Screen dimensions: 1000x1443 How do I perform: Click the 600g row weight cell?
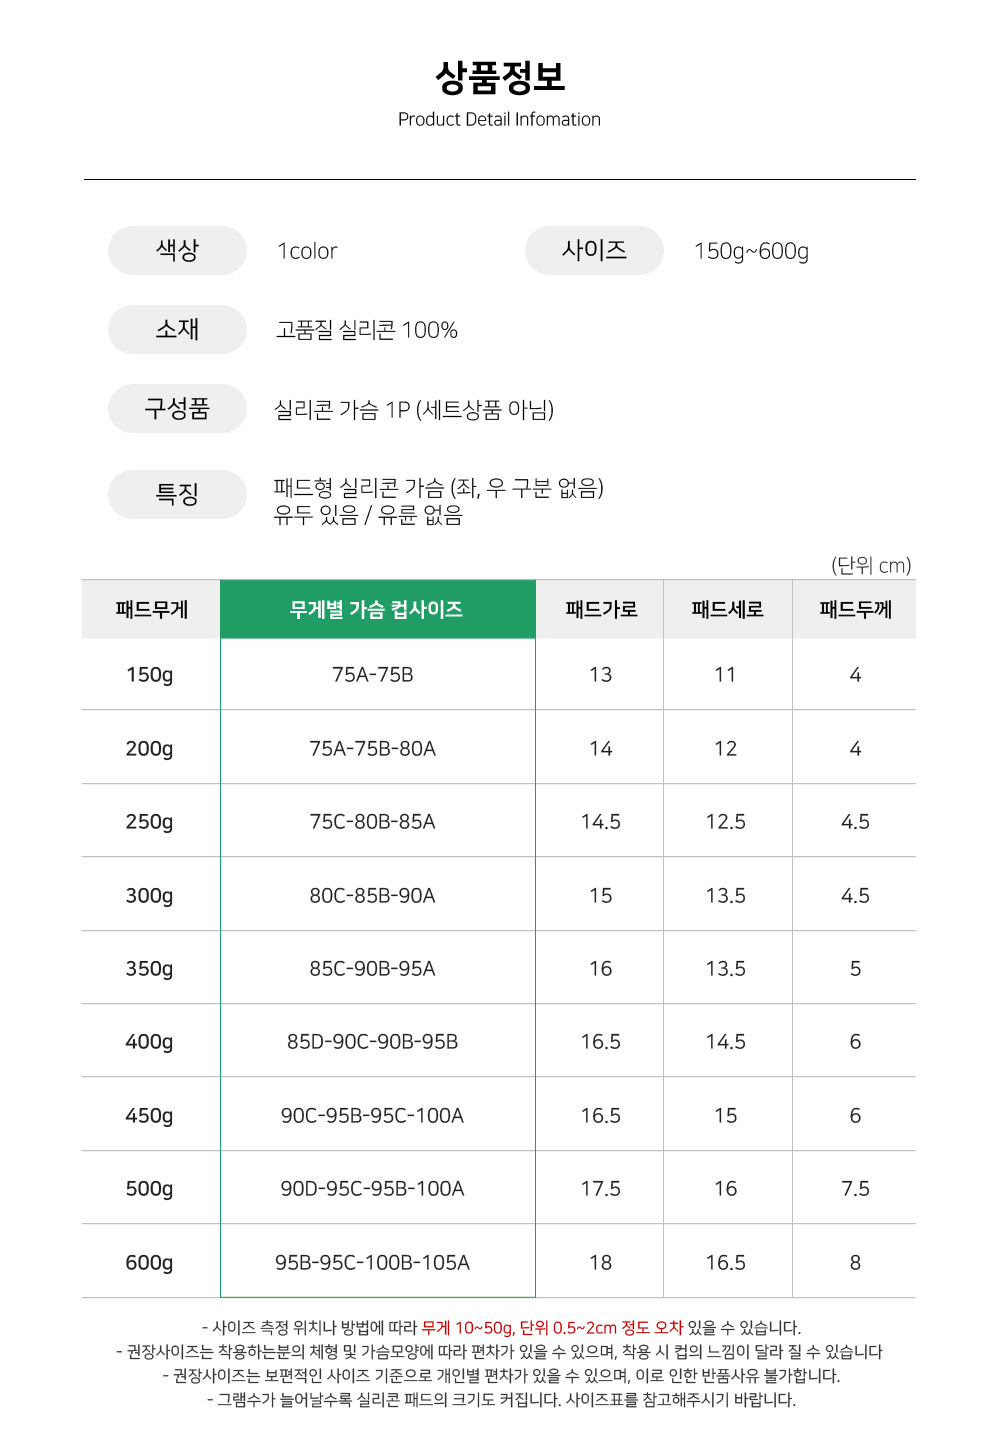[150, 1263]
